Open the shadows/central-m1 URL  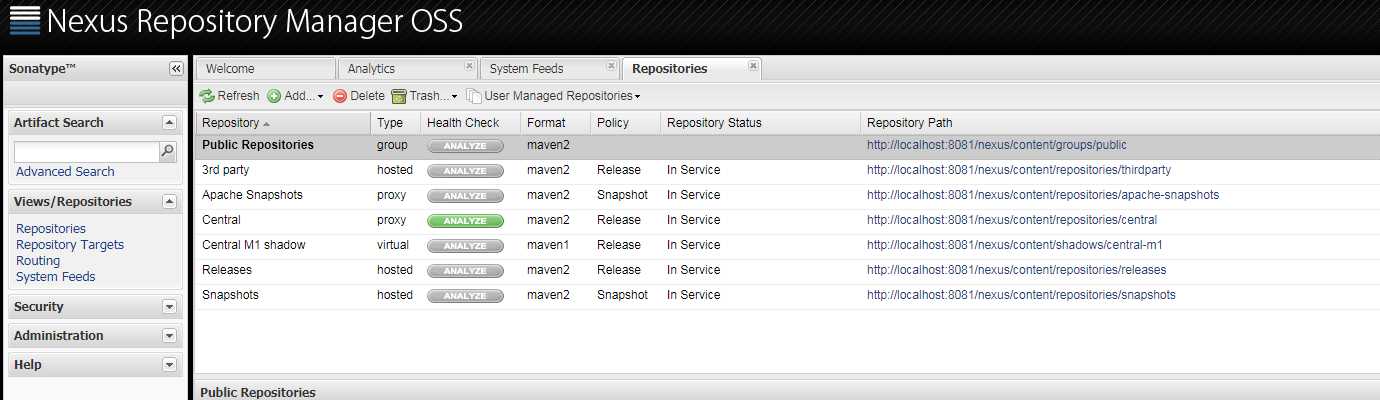point(1014,245)
